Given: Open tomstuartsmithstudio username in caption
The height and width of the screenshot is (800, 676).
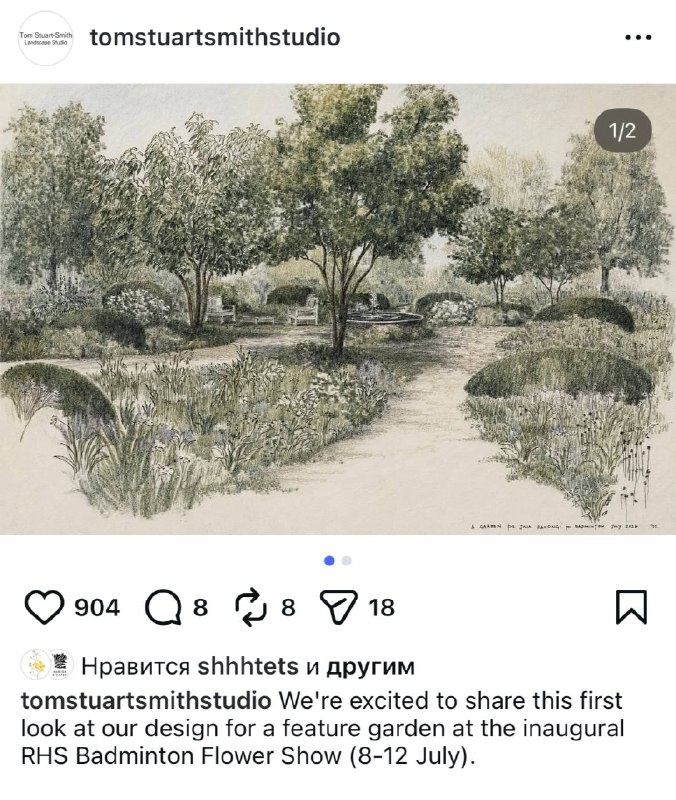Looking at the screenshot, I should click(146, 701).
